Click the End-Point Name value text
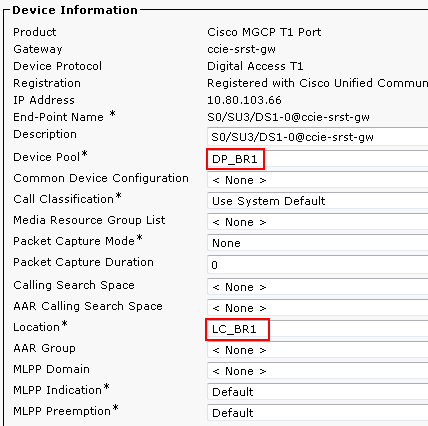Viewport: 428px width, 426px height. [x=288, y=117]
